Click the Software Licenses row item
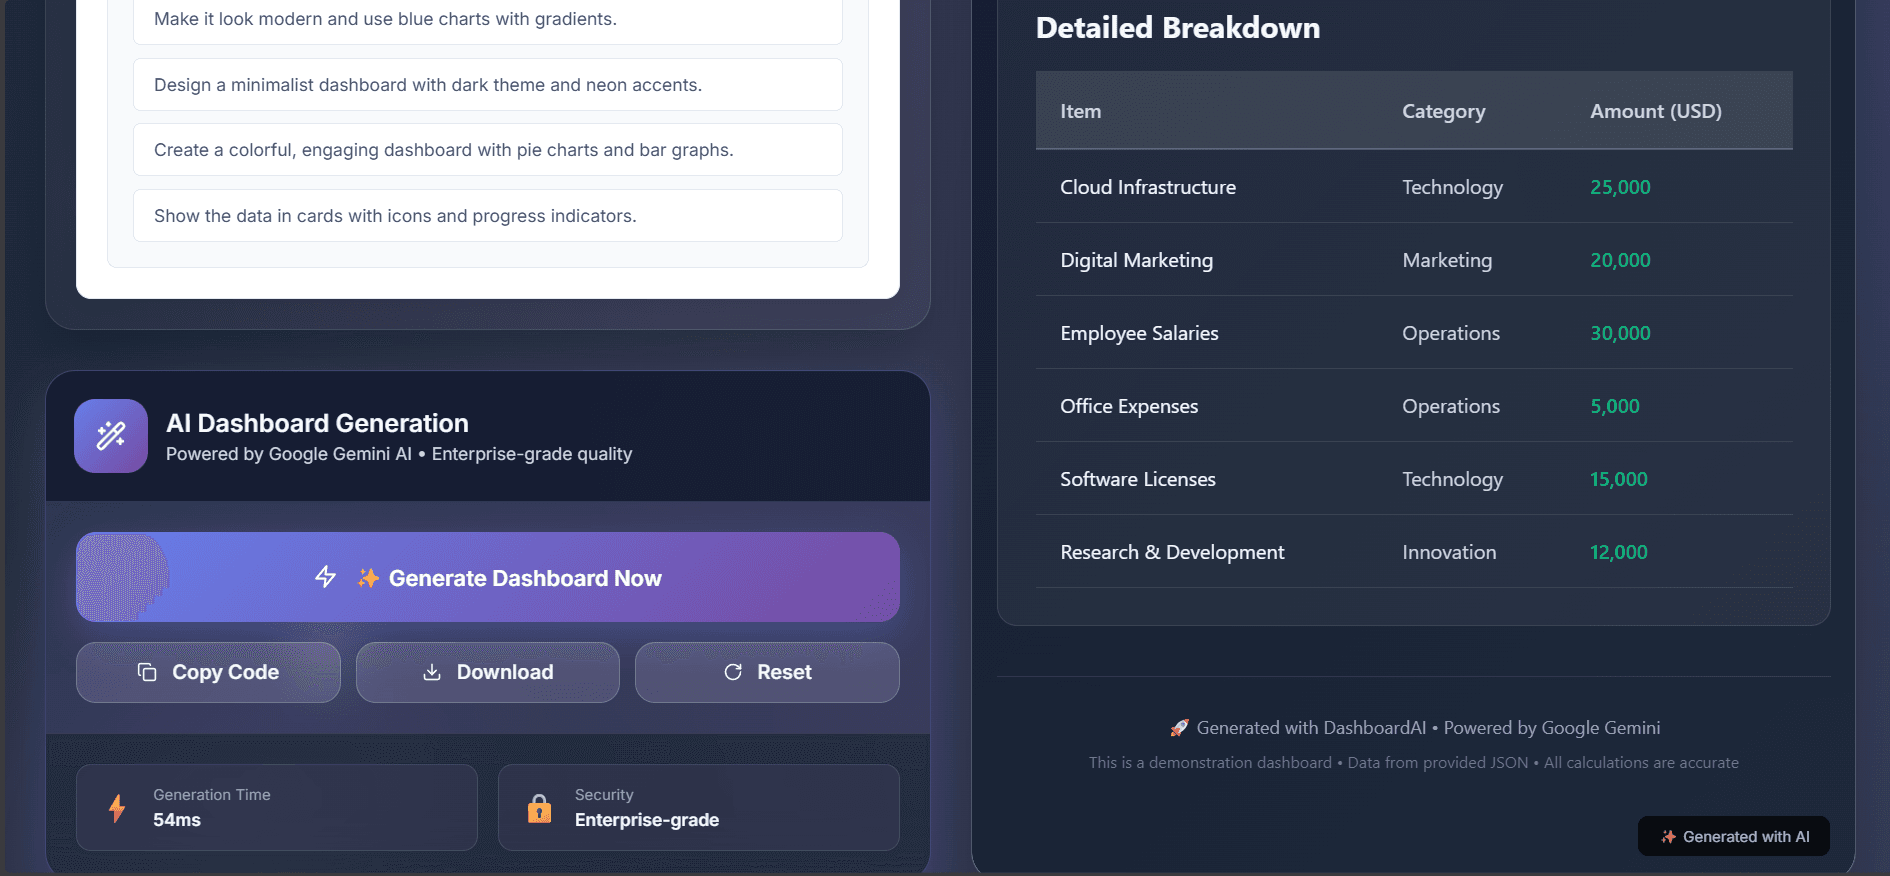Screen dimensions: 1890x876 pyautogui.click(x=1138, y=479)
